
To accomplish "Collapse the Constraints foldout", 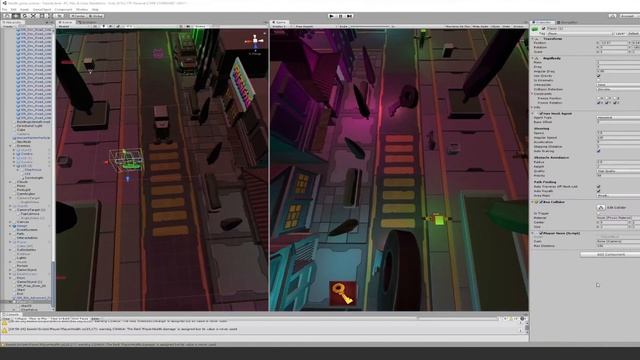I will (533, 94).
